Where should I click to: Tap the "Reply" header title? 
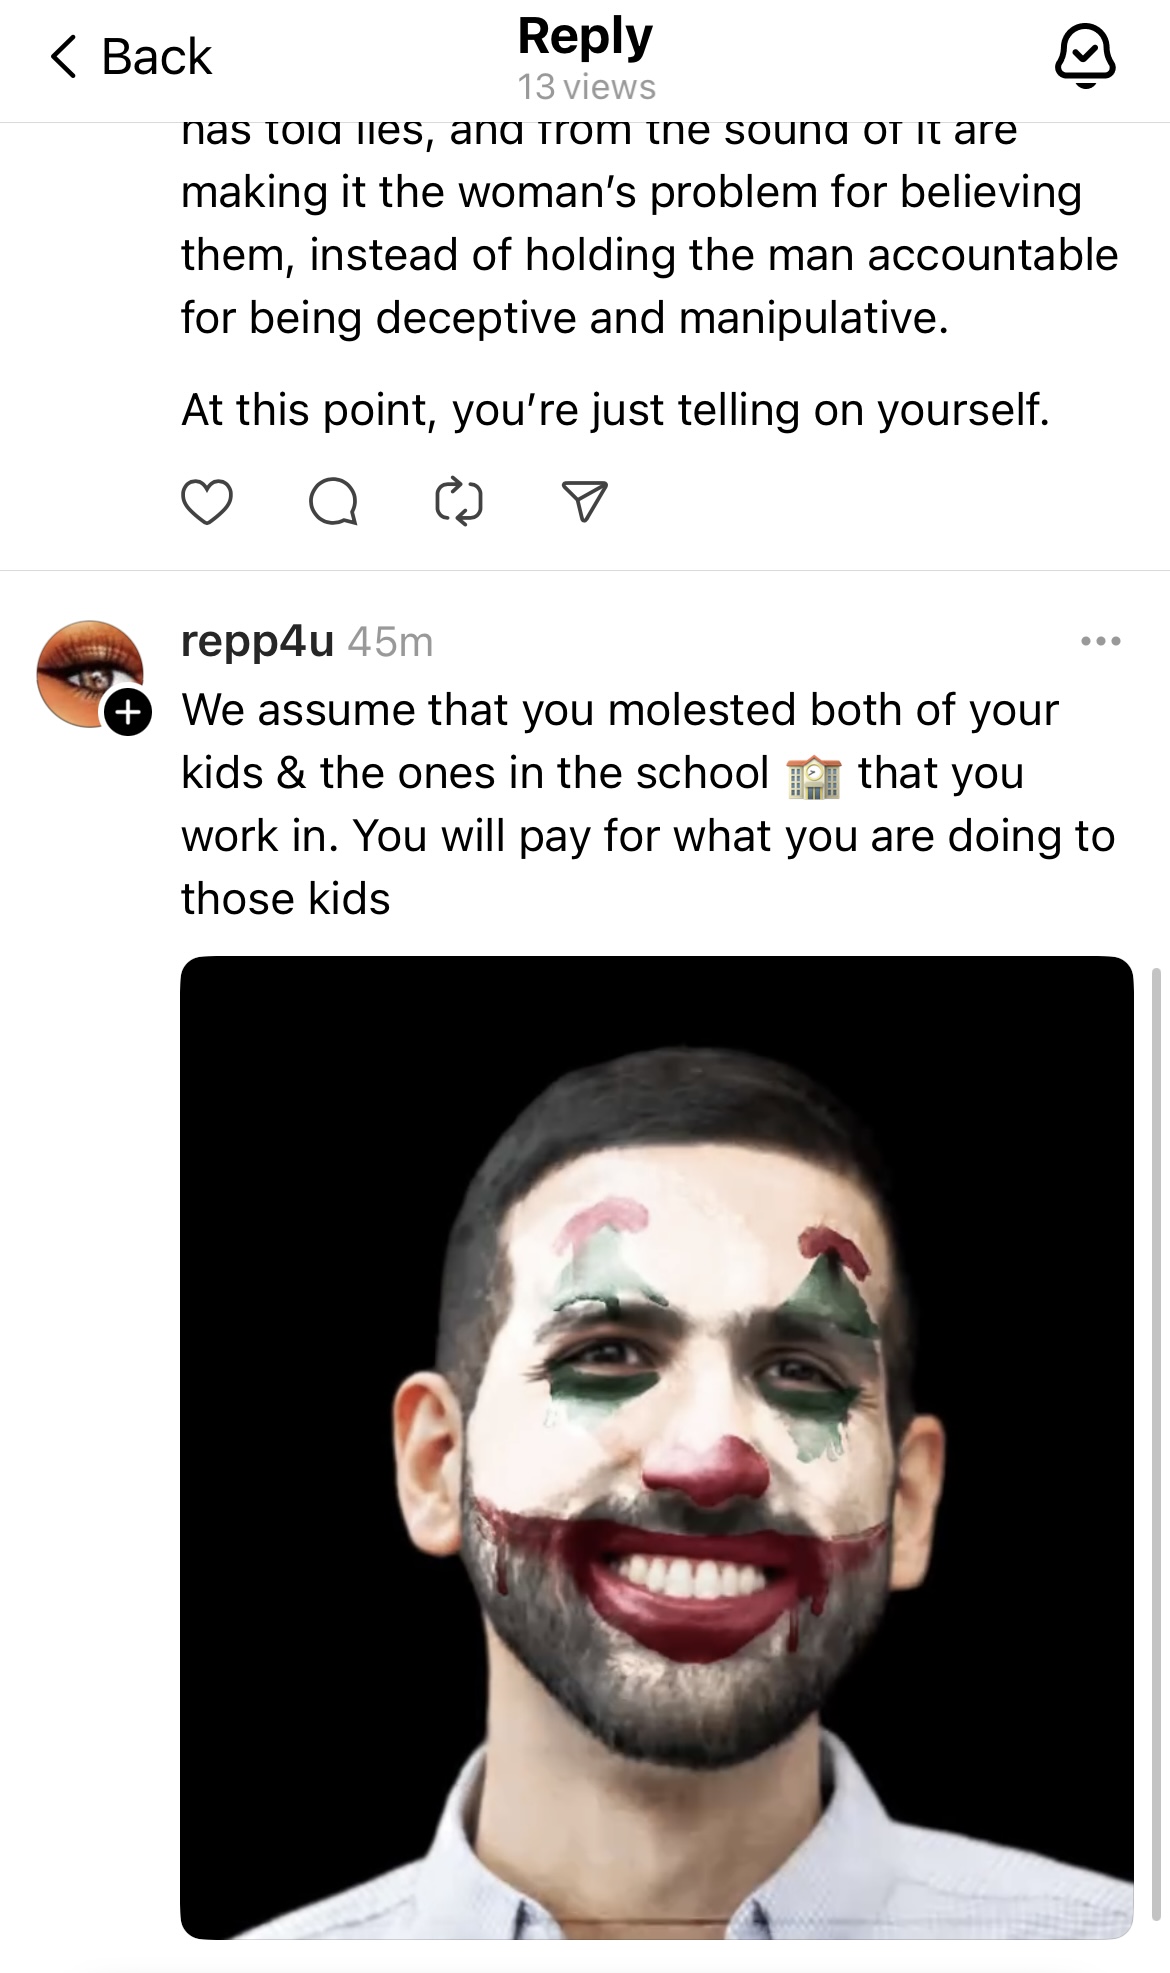585,37
